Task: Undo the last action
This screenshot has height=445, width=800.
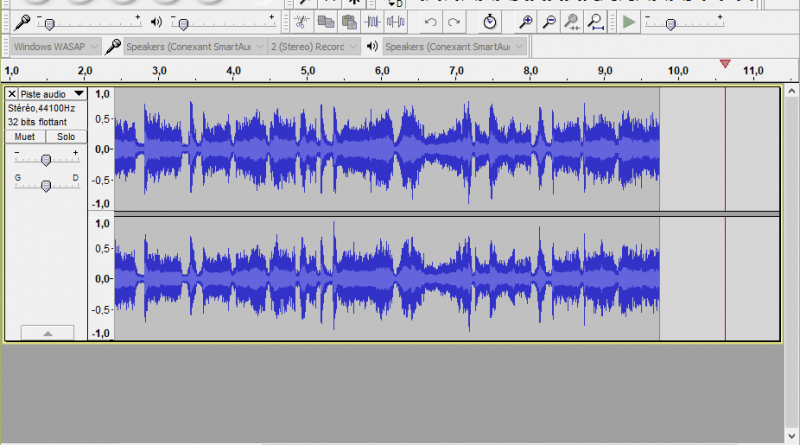Action: (x=431, y=21)
